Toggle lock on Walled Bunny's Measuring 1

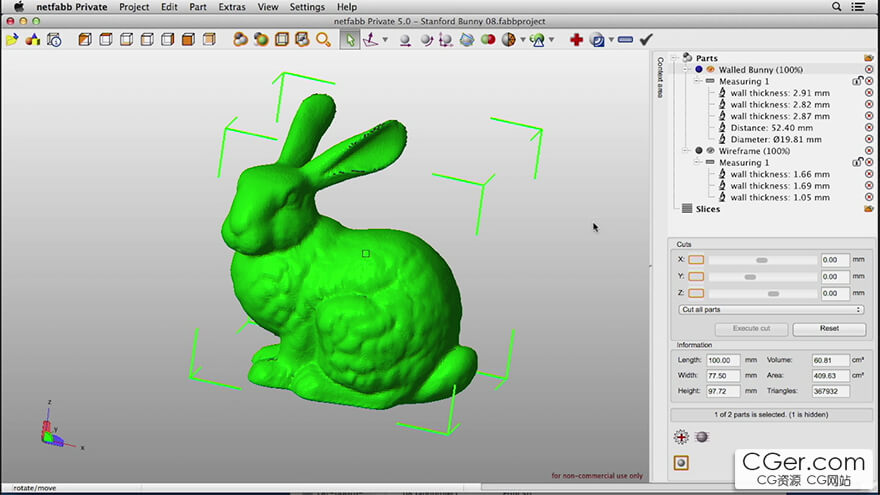[857, 81]
